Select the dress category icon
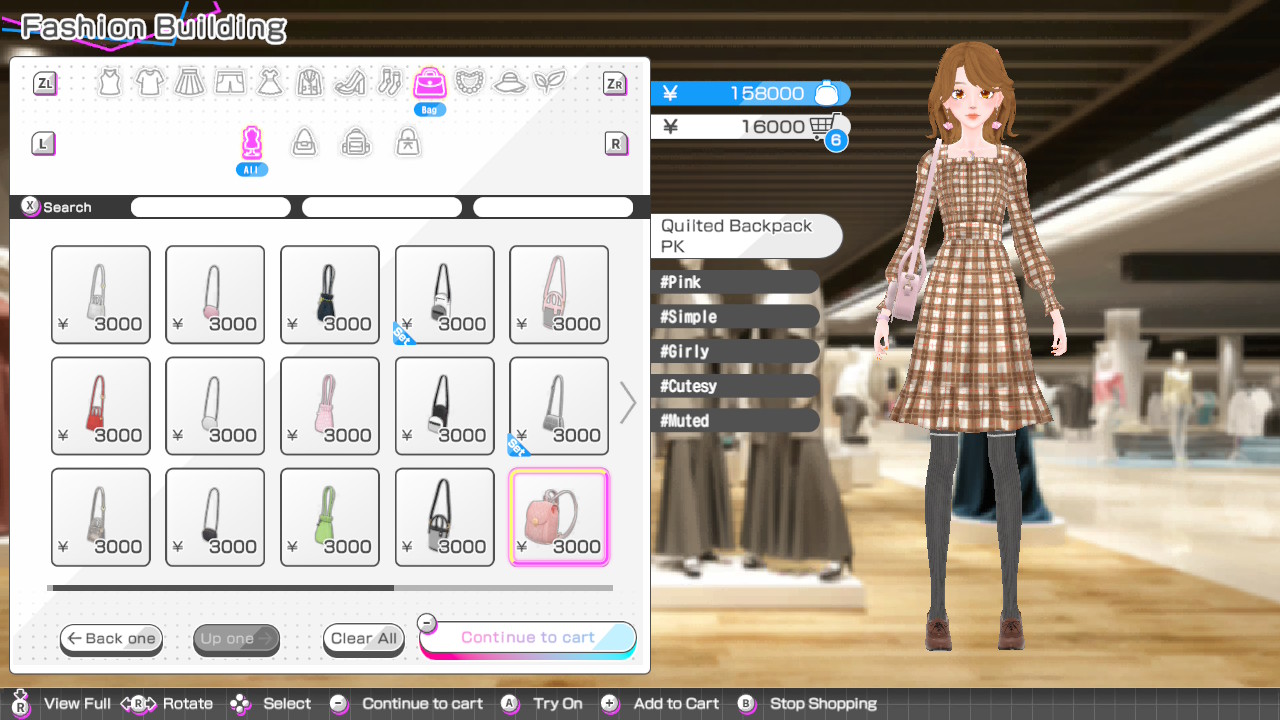1280x720 pixels. tap(269, 82)
